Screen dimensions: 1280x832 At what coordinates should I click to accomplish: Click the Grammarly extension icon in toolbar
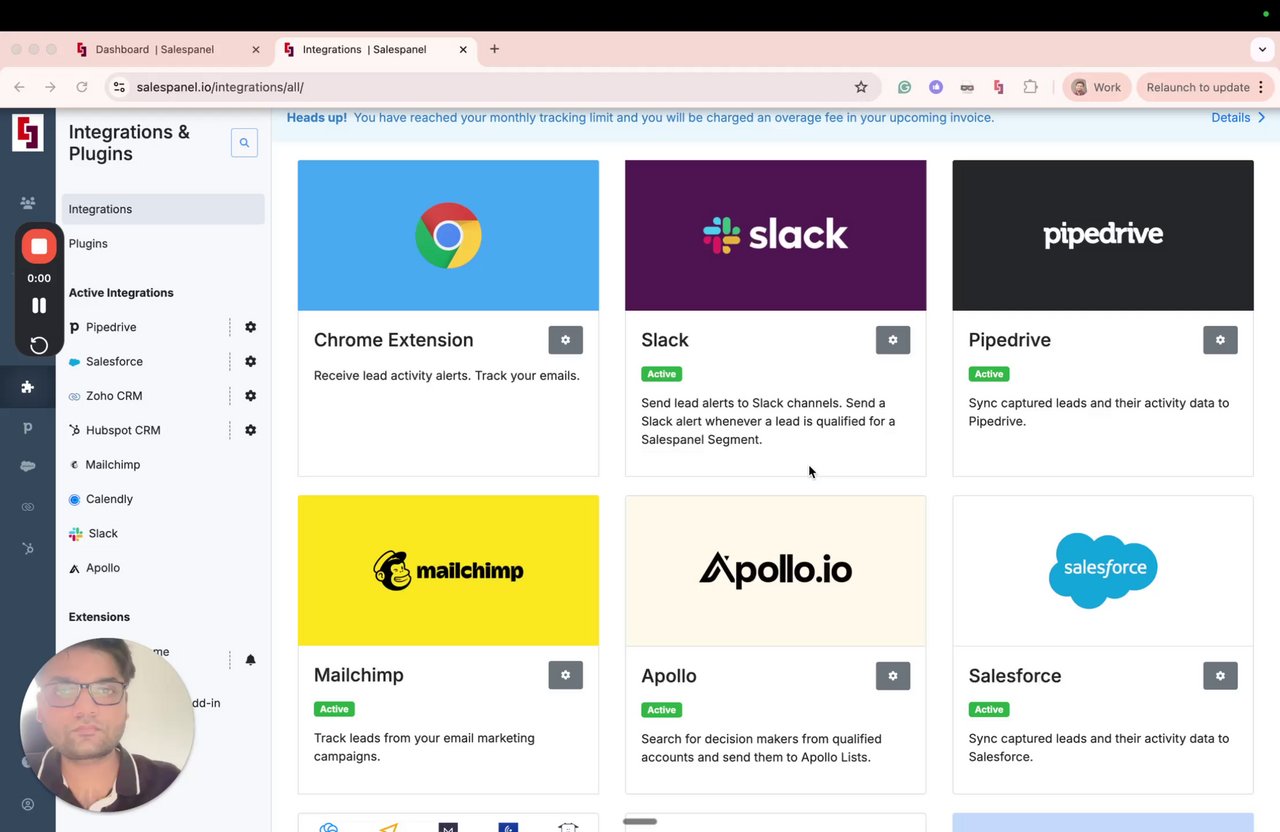pyautogui.click(x=904, y=87)
